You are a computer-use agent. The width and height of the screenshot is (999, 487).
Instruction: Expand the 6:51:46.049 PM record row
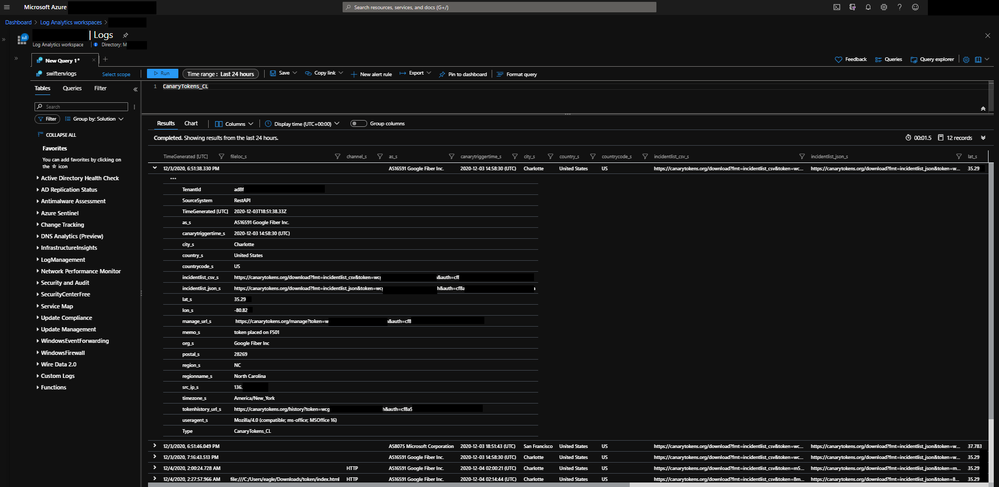[x=155, y=446]
